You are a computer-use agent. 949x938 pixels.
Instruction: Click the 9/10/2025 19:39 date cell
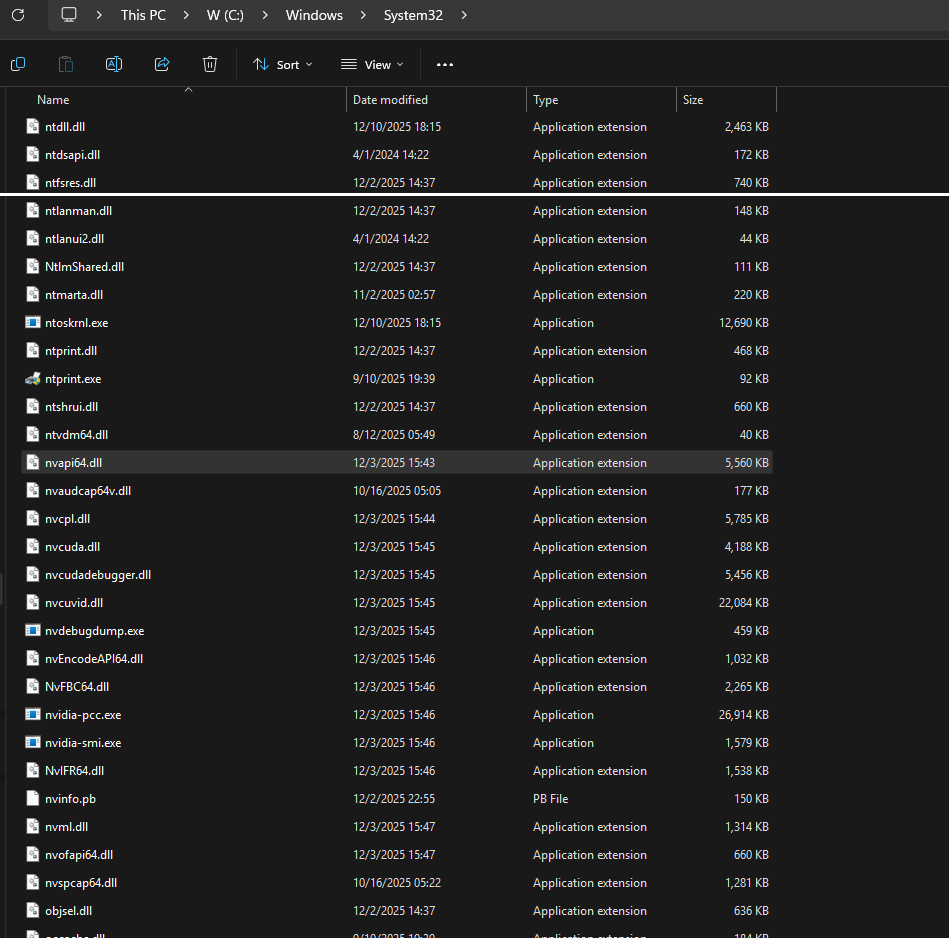pyautogui.click(x=394, y=379)
